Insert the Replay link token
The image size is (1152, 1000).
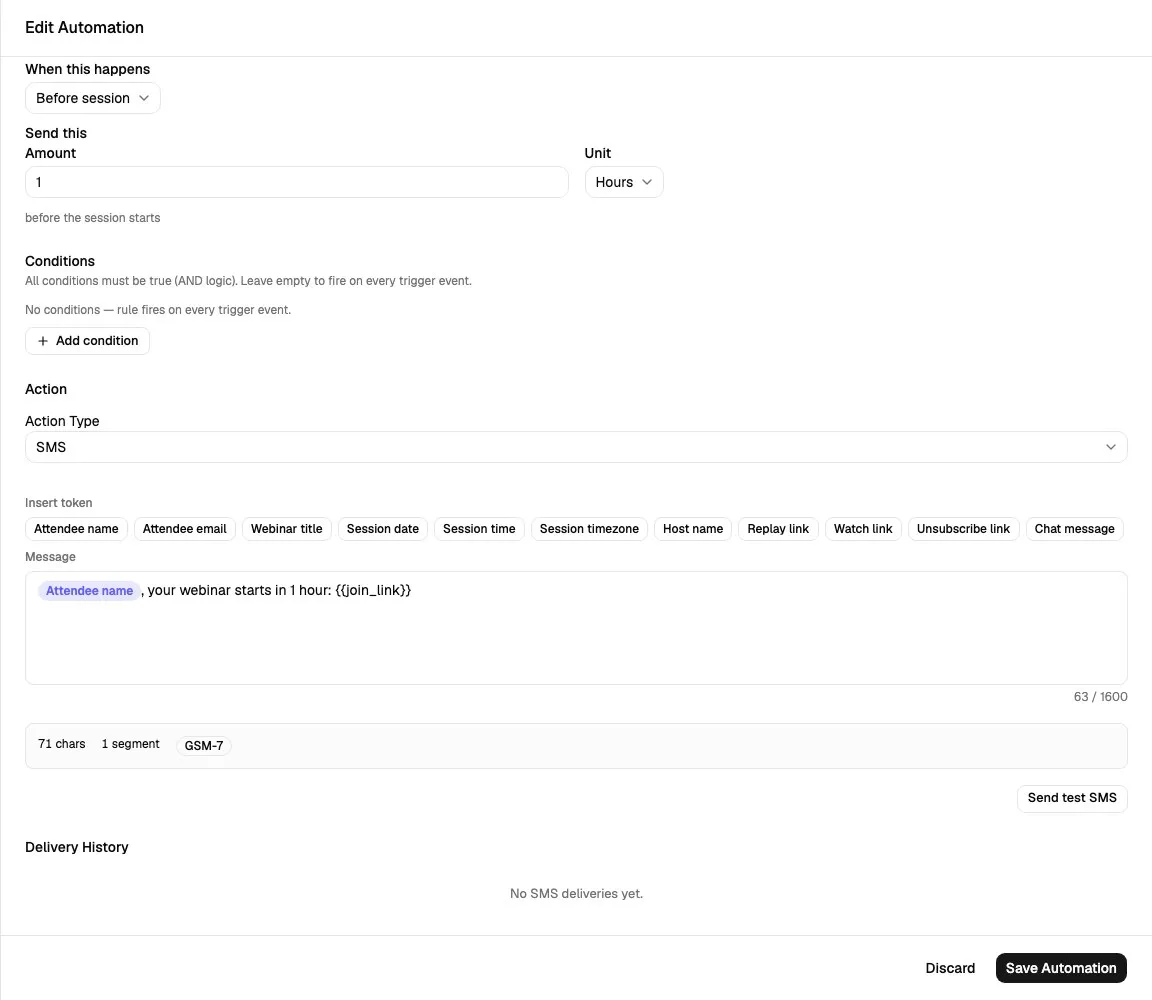tap(778, 529)
